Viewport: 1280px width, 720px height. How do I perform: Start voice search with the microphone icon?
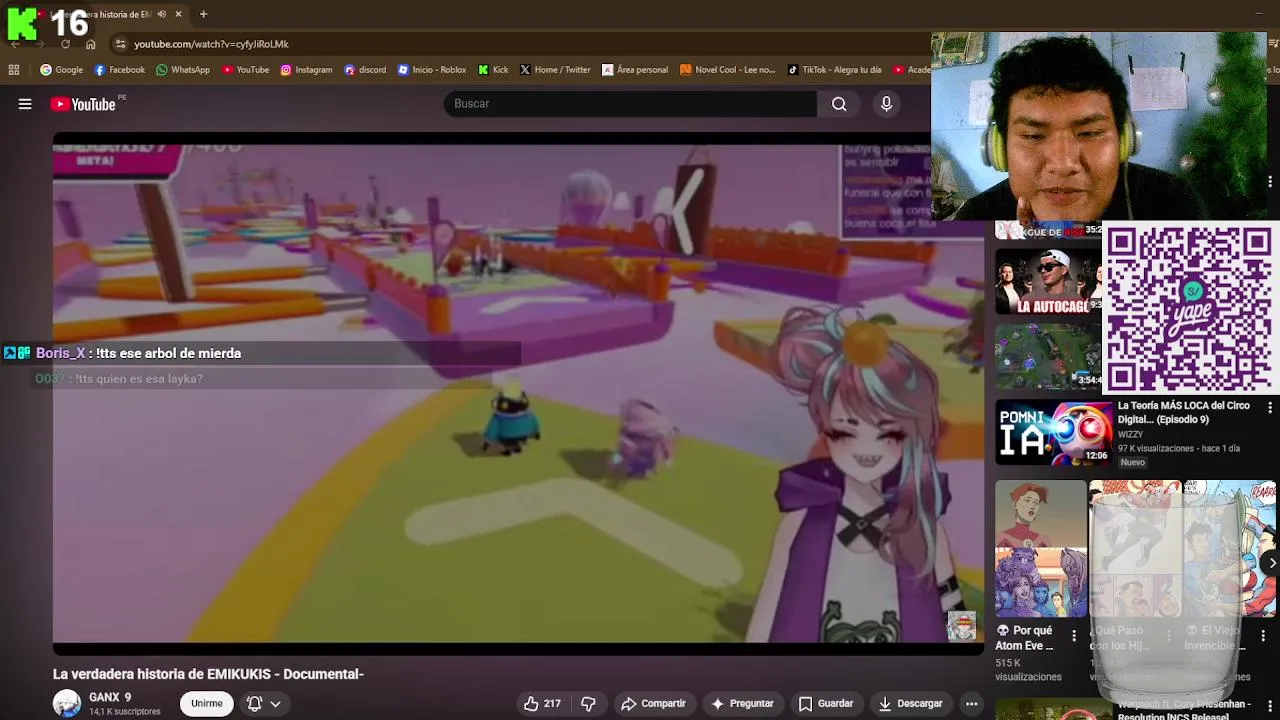pos(886,104)
